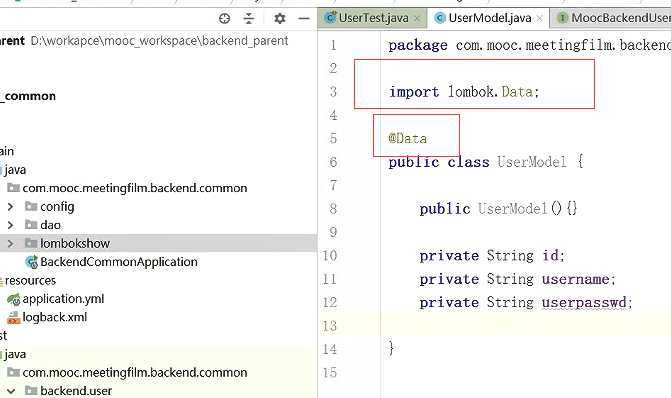671x398 pixels.
Task: Click the locate/scroll-from-source target icon
Action: 224,18
